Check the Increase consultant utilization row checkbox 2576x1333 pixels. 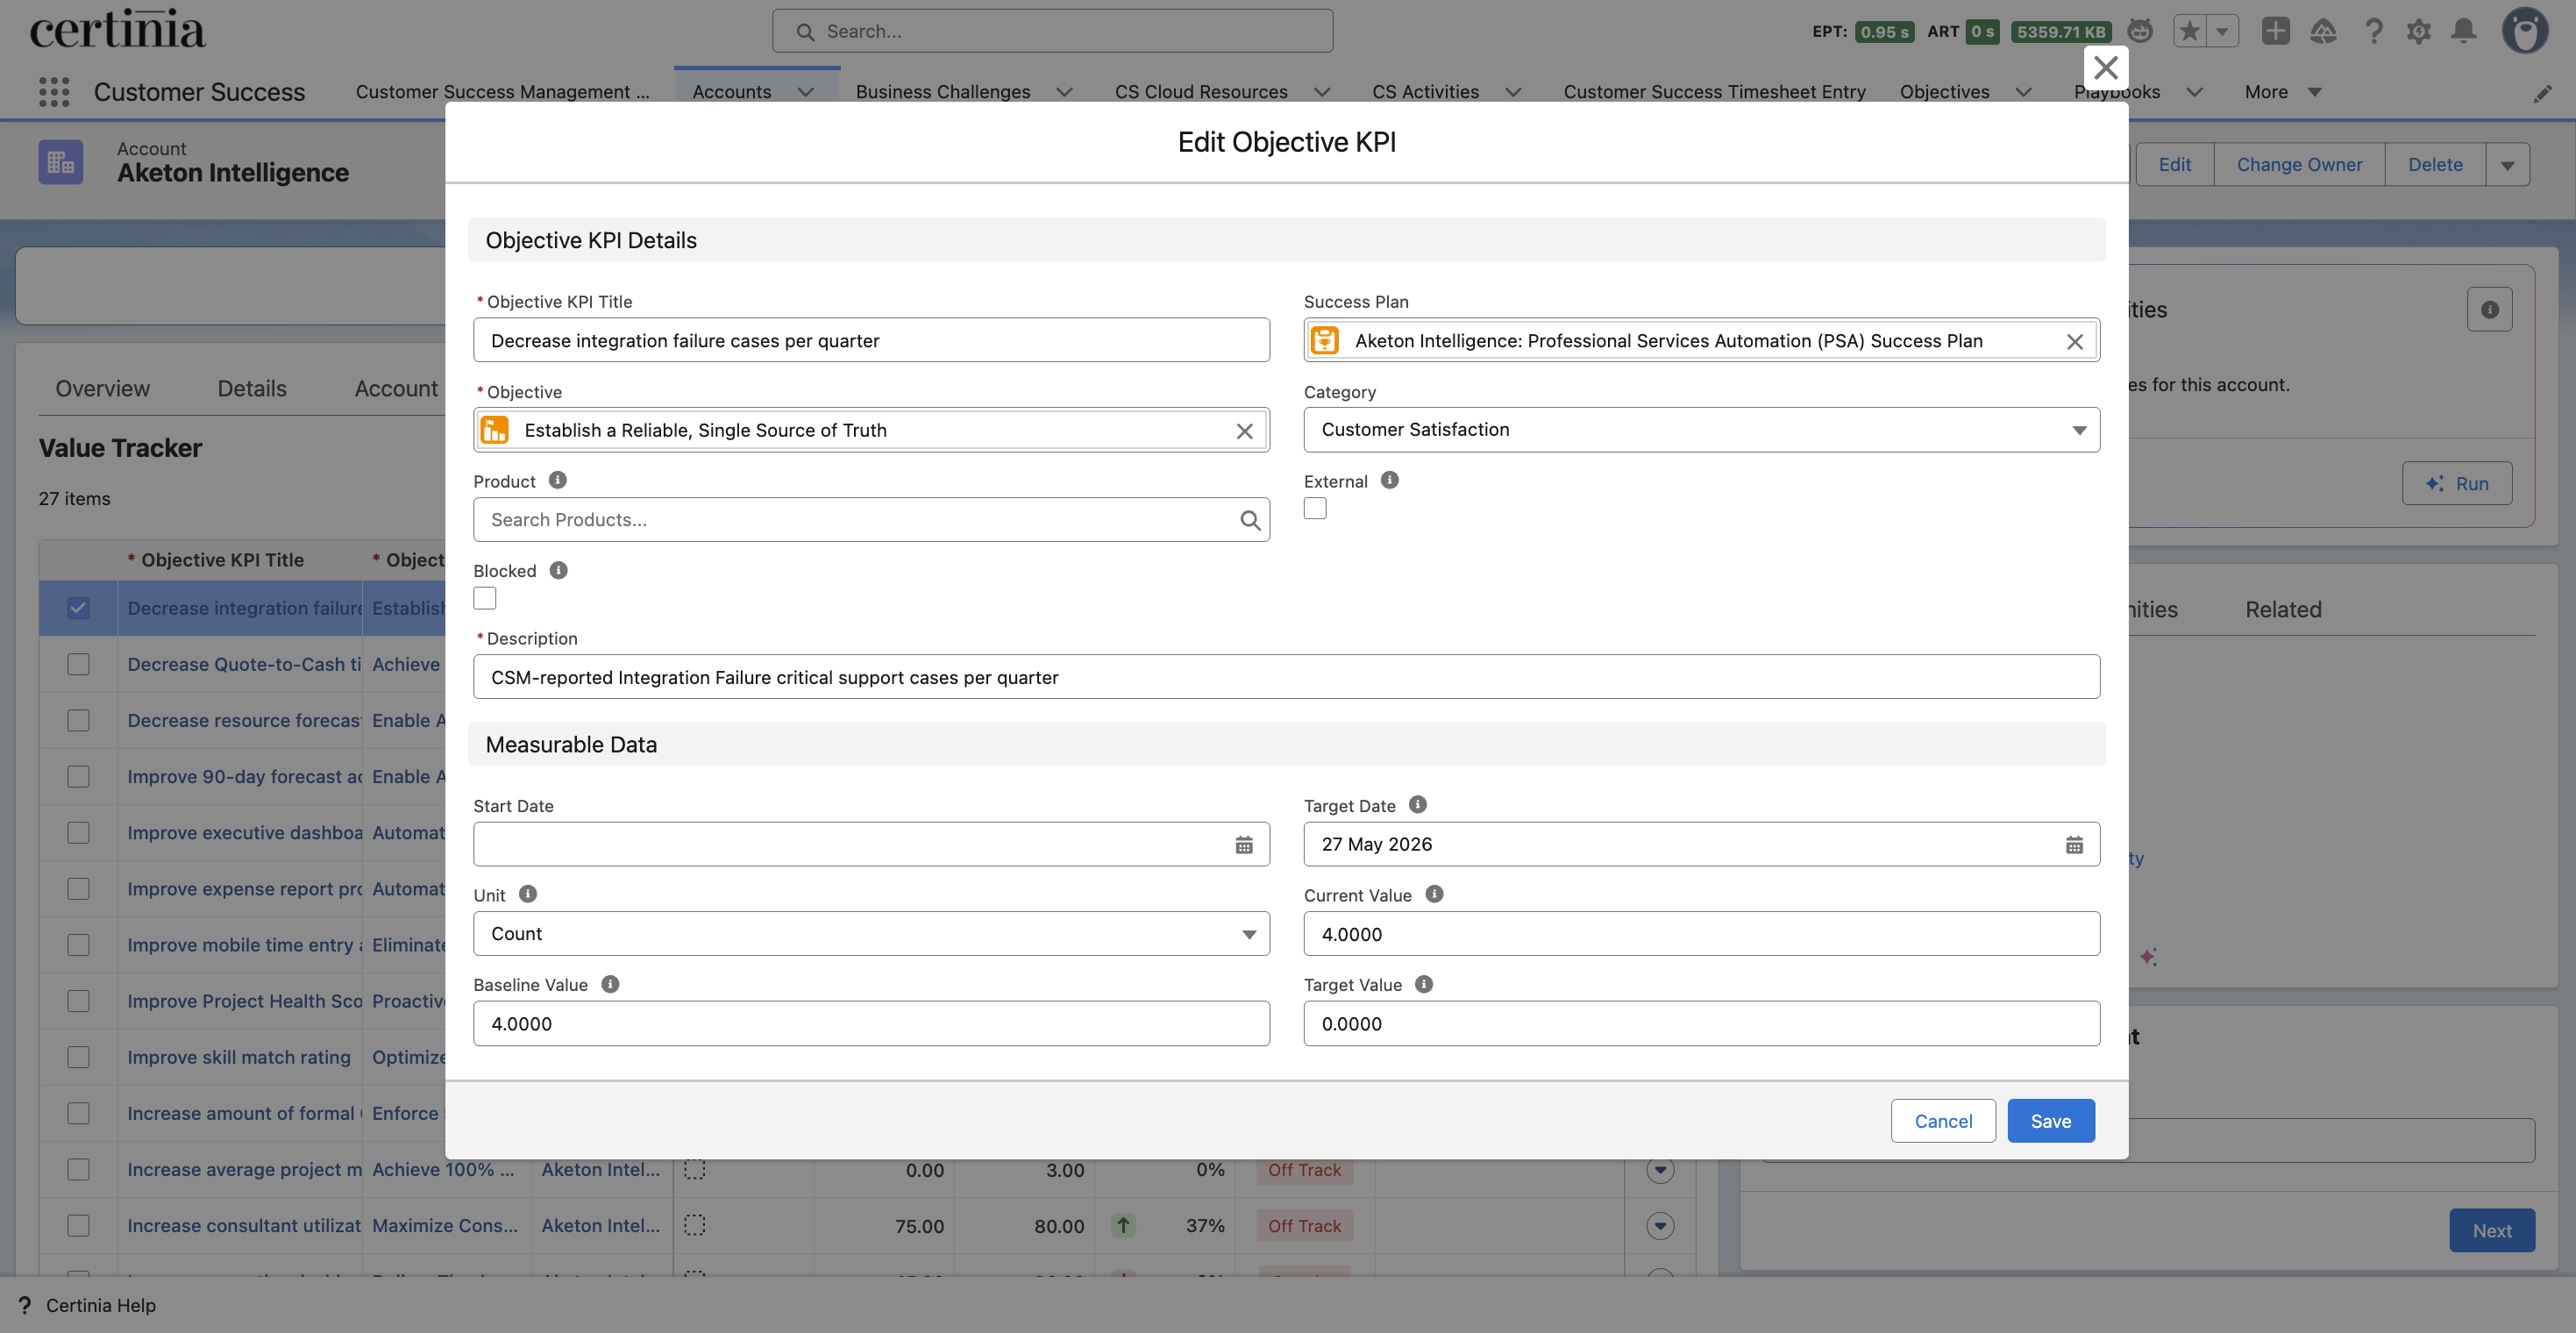pos(78,1225)
